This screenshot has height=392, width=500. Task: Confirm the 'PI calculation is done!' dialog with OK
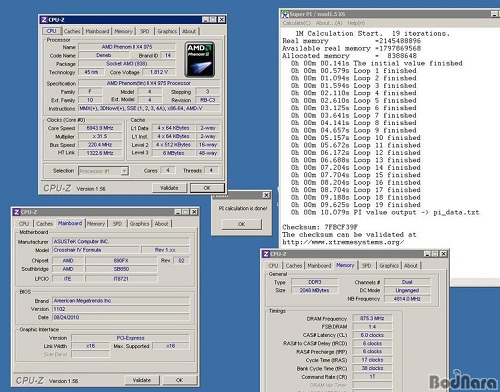tap(242, 224)
